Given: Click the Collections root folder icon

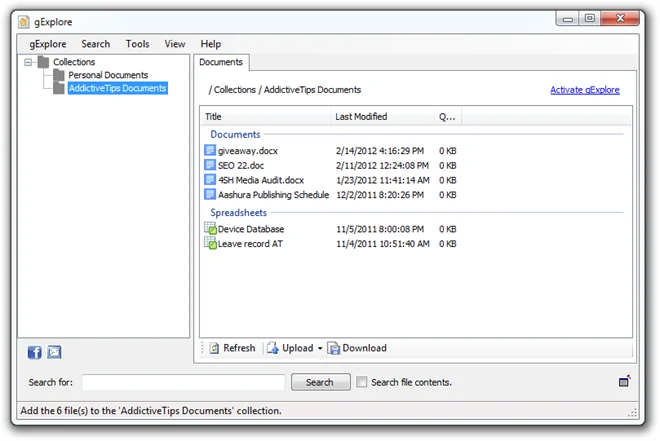Looking at the screenshot, I should pyautogui.click(x=43, y=62).
